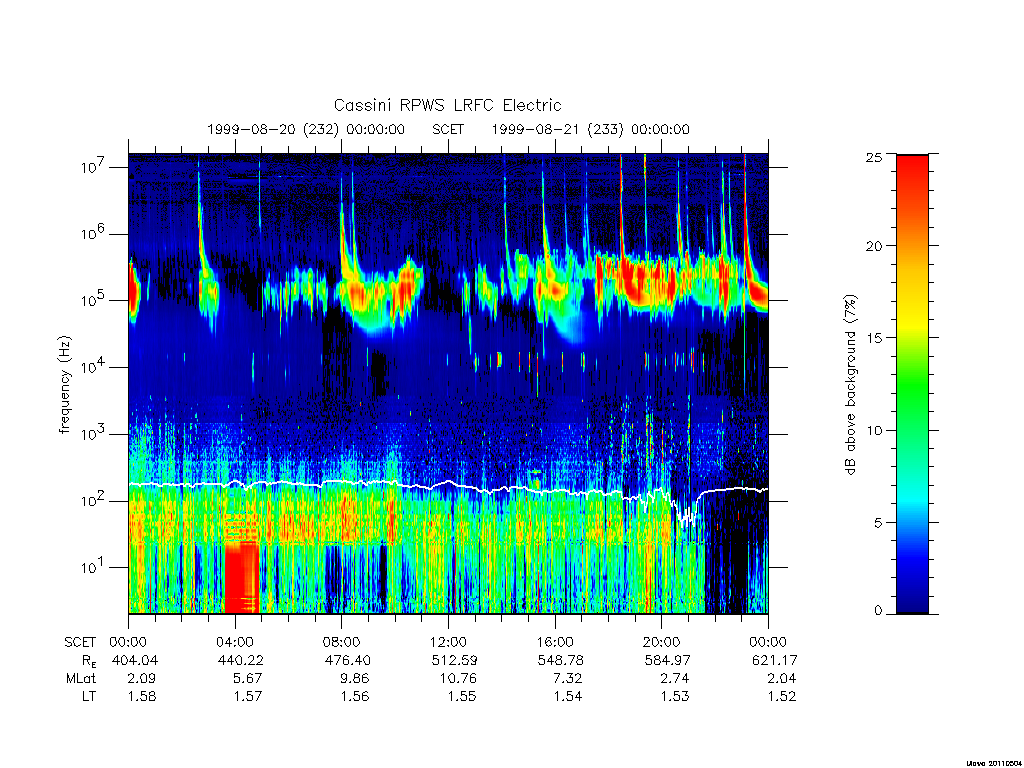The image size is (1024, 768).
Task: Click the 'LT' row label
Action: [89, 696]
